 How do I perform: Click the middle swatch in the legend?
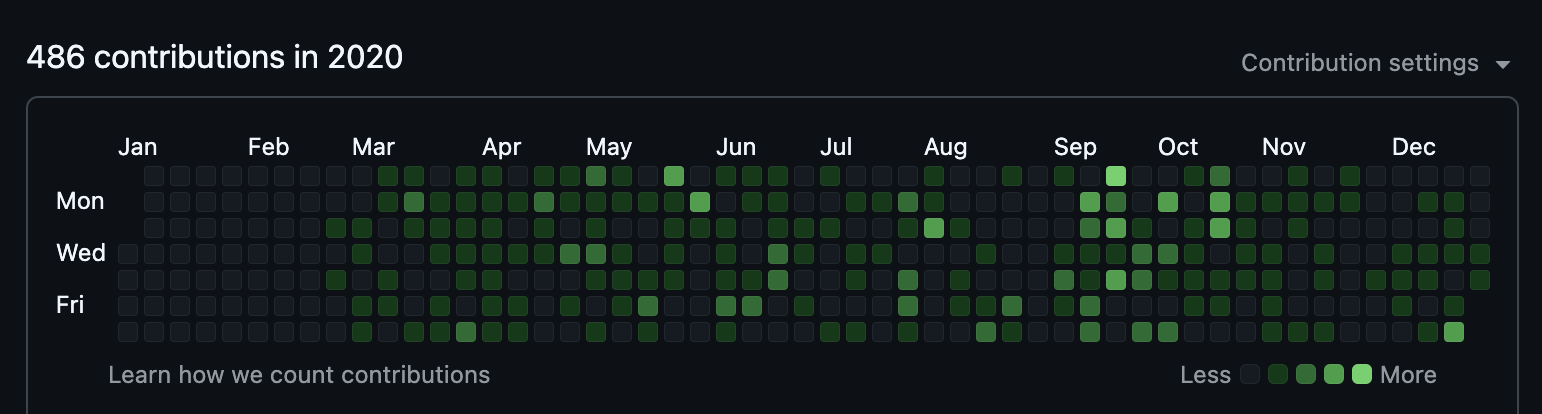click(x=1306, y=375)
